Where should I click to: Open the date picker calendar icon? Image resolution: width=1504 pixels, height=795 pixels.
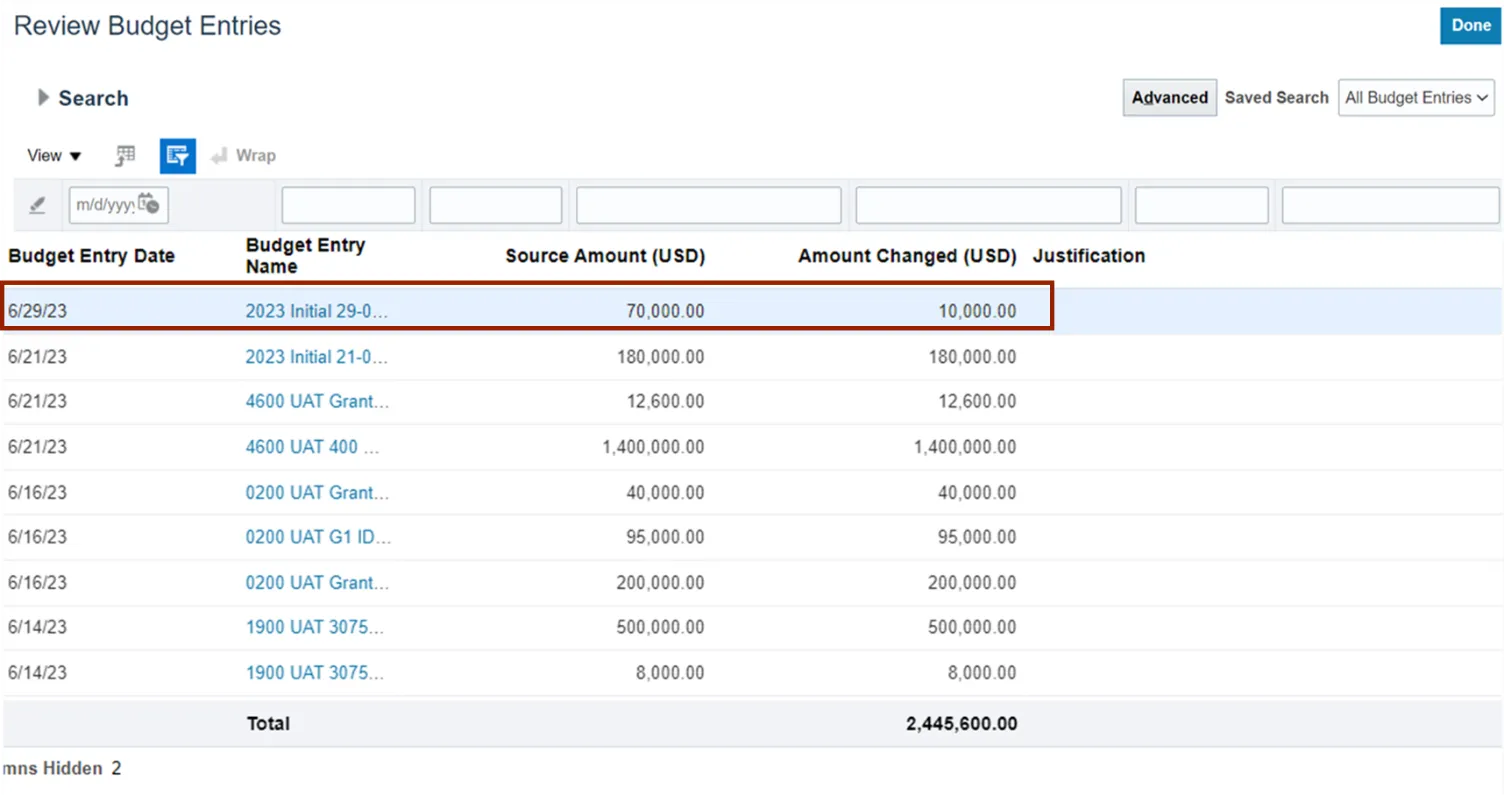click(x=148, y=204)
